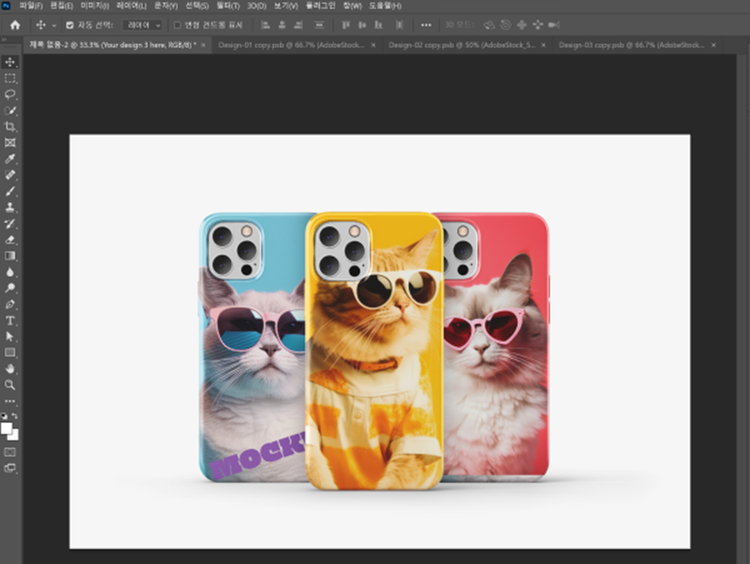Select the Clone Stamp tool
Image resolution: width=750 pixels, height=564 pixels.
10,207
